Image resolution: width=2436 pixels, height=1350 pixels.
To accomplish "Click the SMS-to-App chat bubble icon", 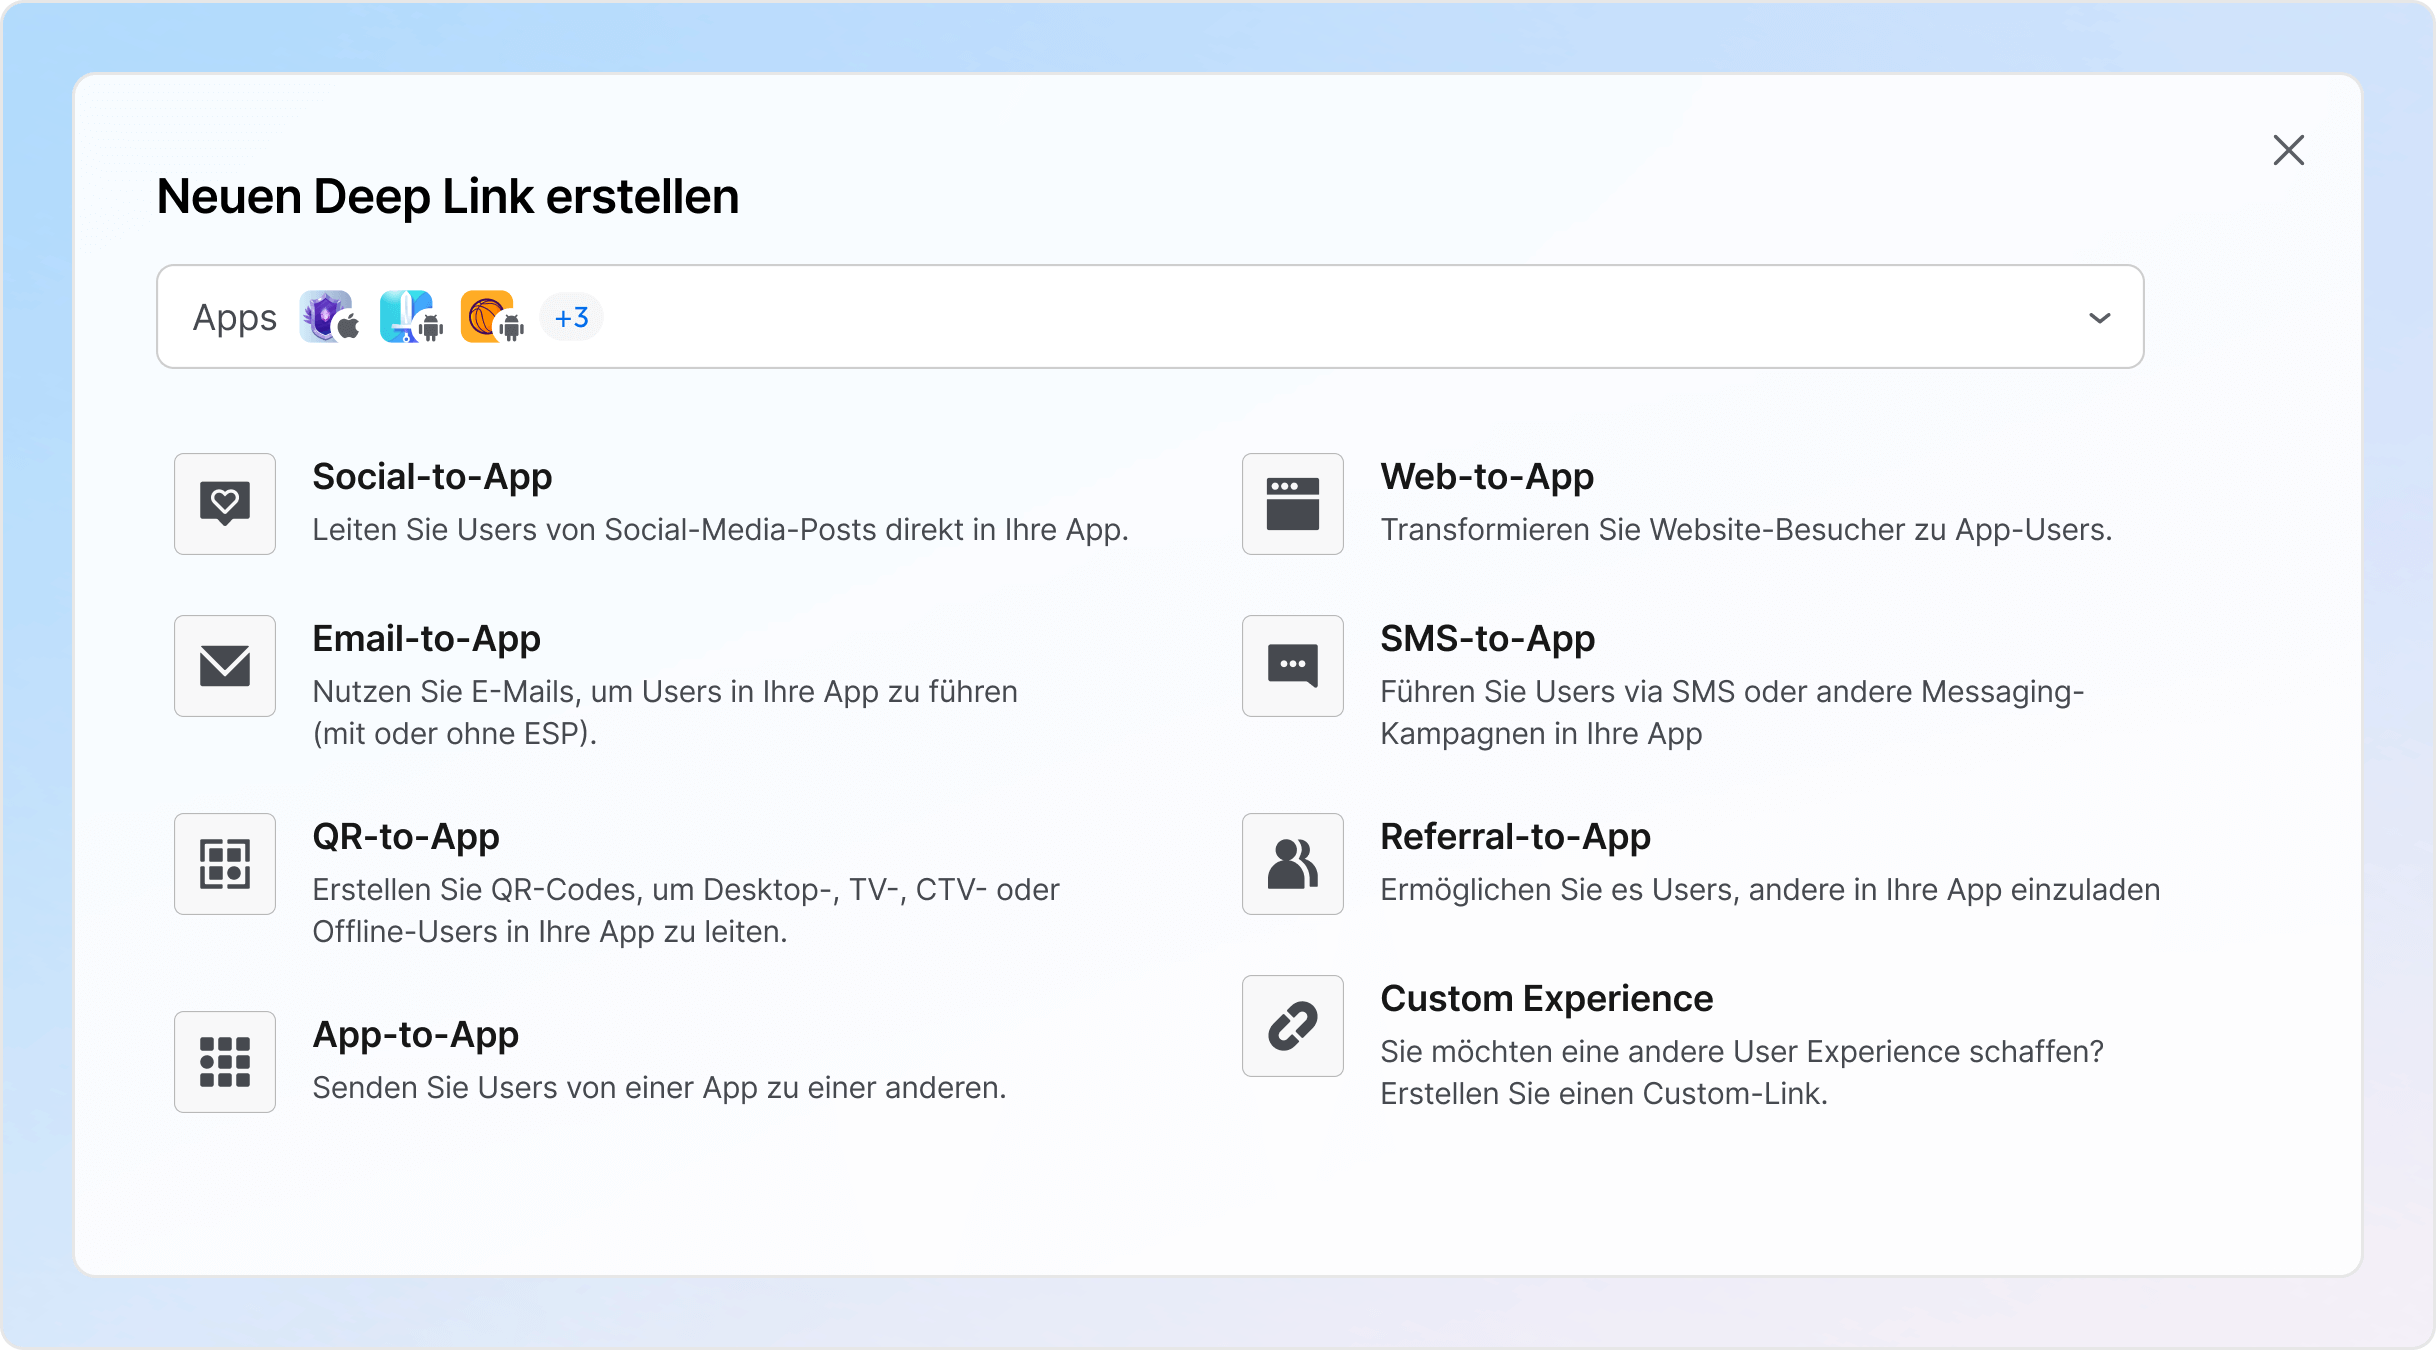I will (x=1292, y=665).
